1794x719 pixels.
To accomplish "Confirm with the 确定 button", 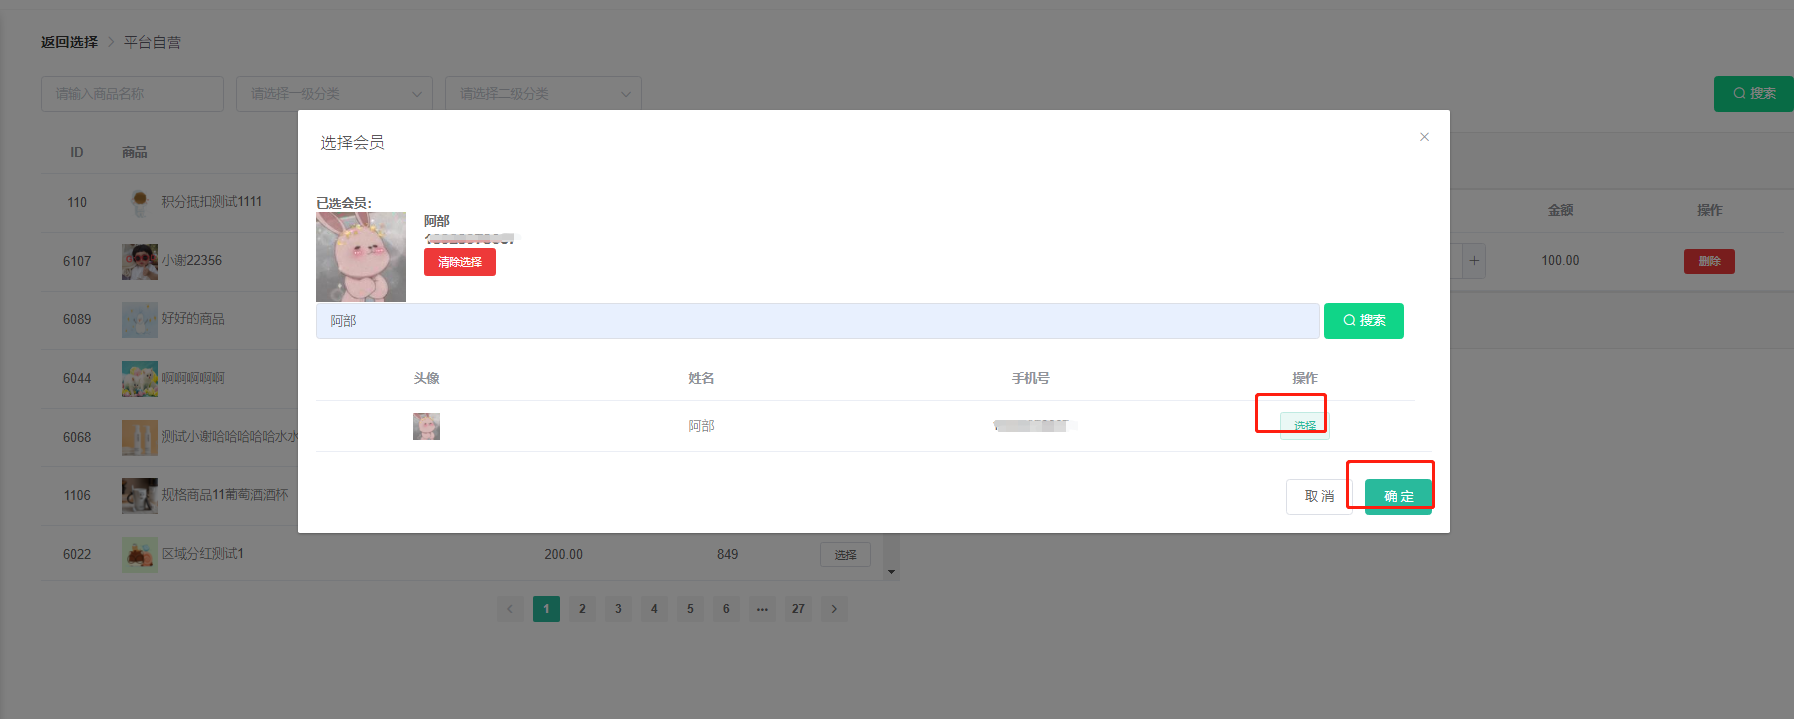I will (x=1398, y=496).
